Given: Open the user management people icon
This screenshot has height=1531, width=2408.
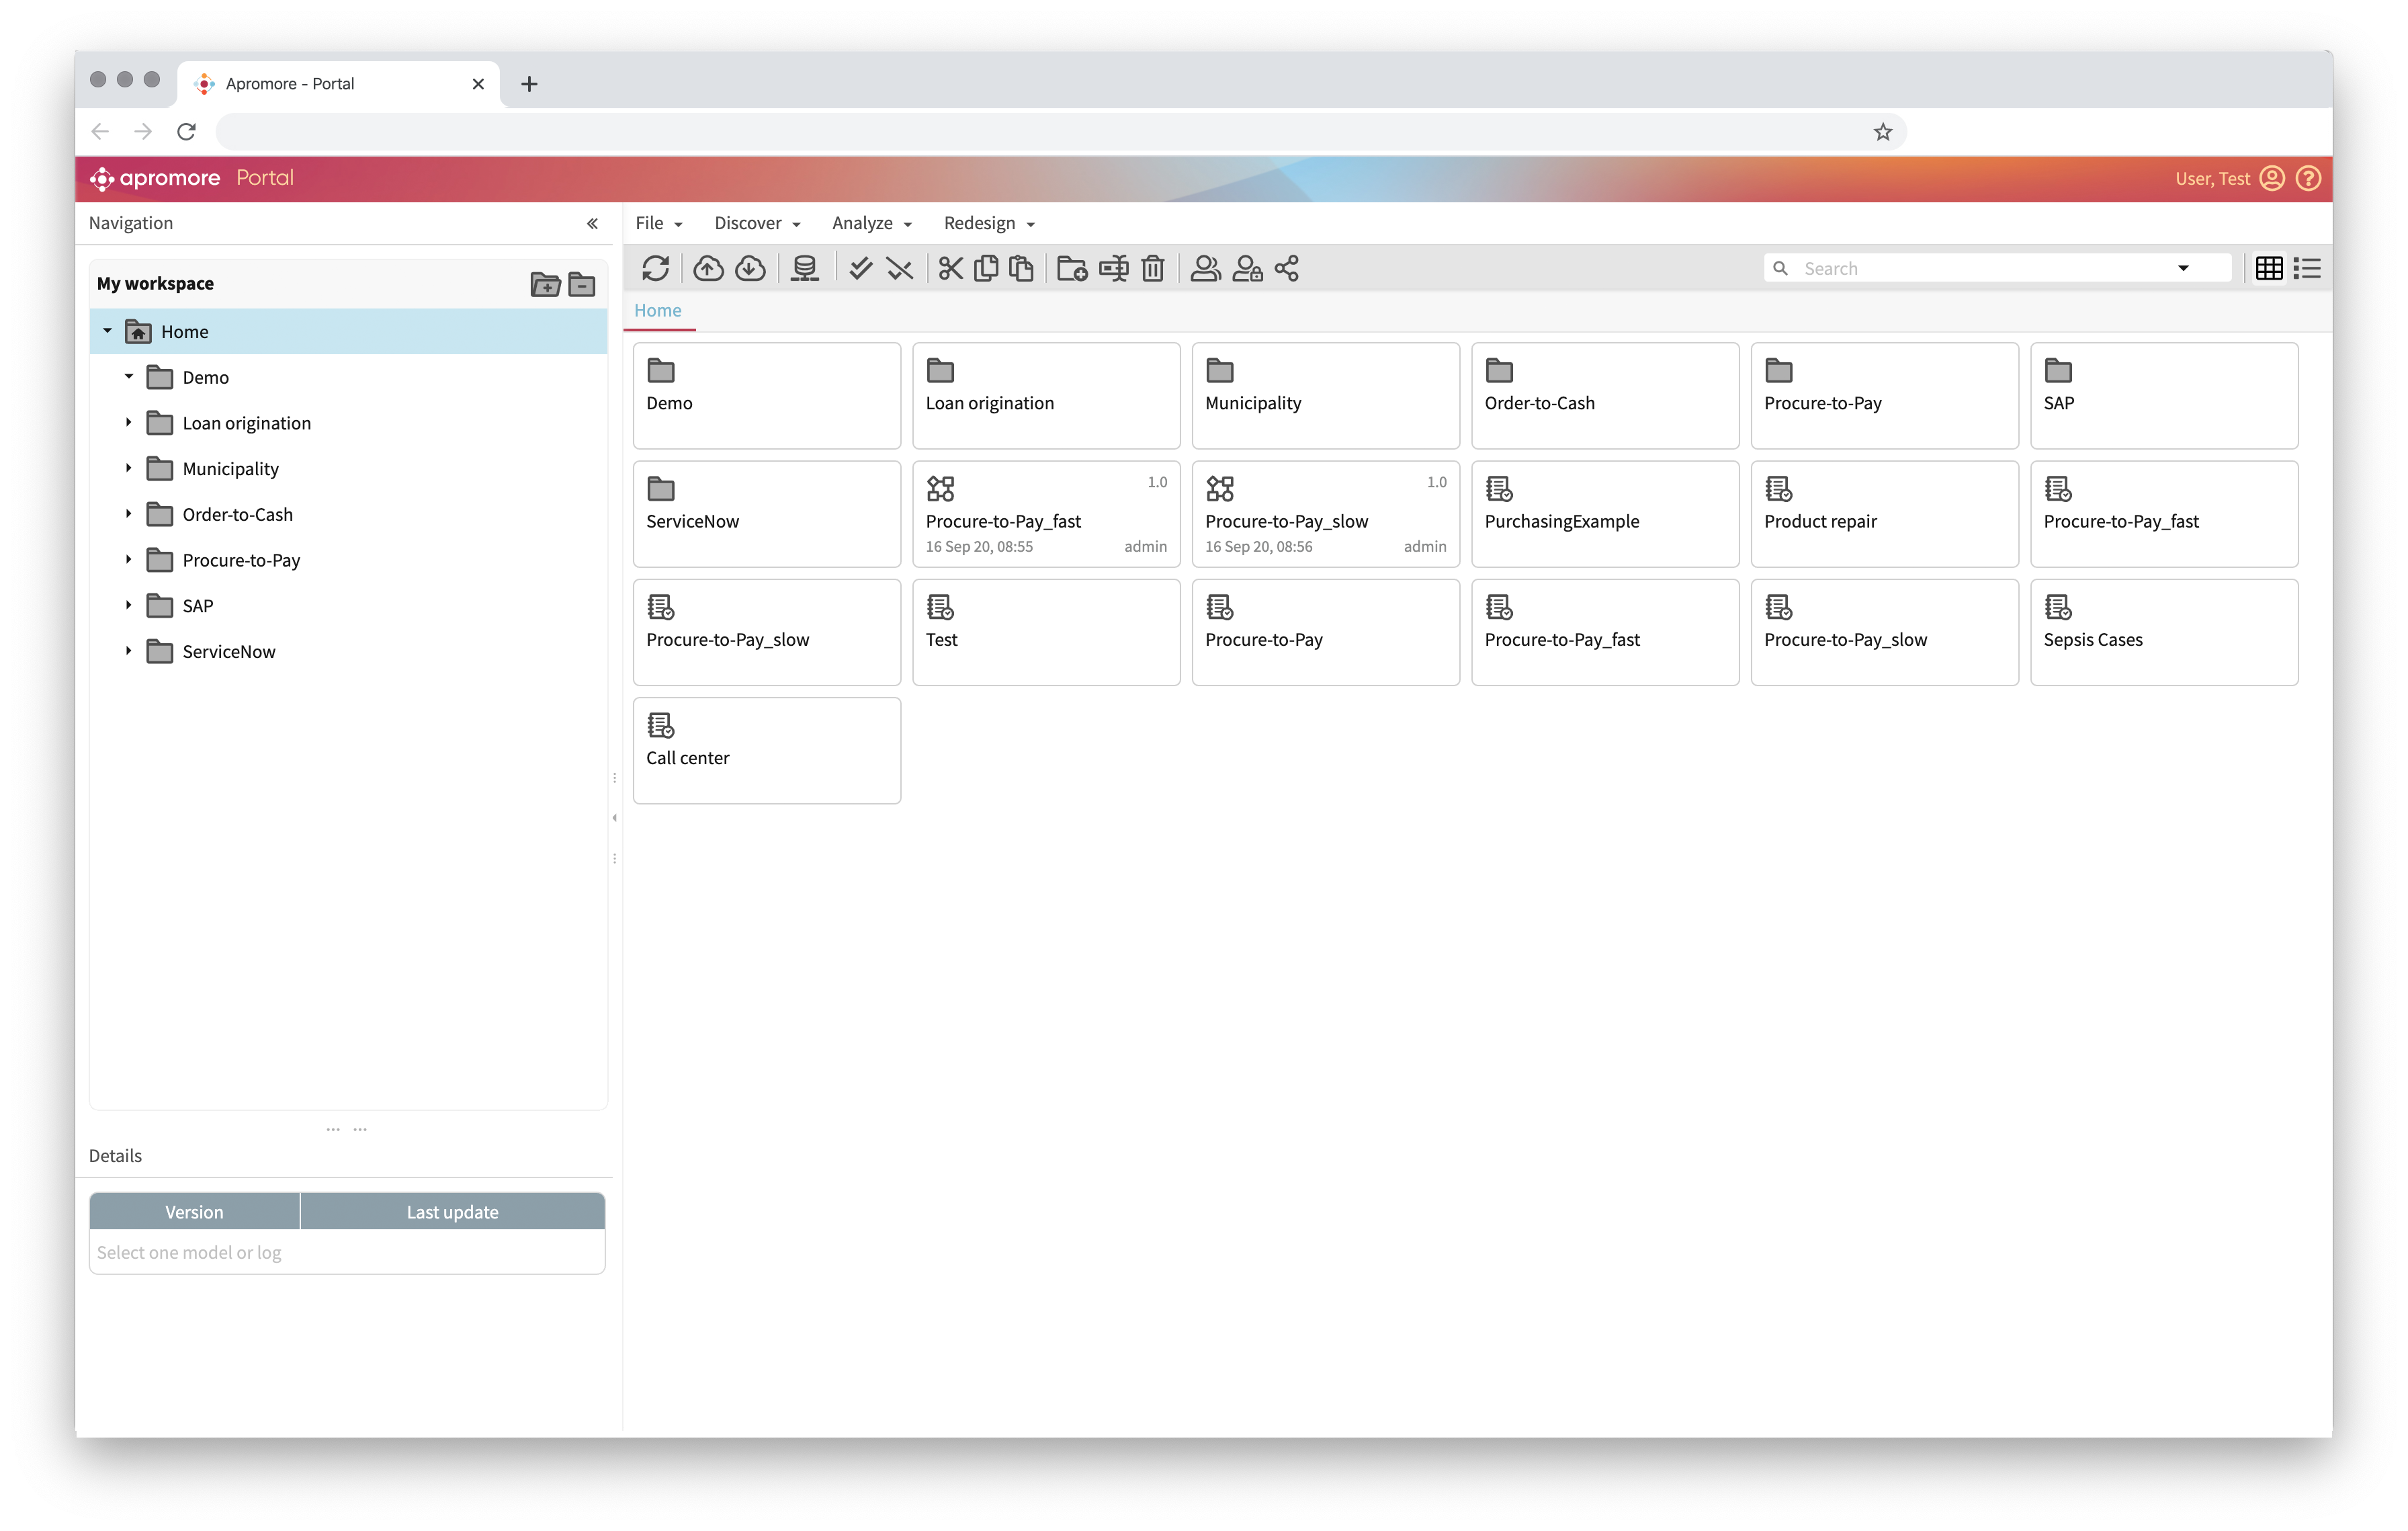Looking at the screenshot, I should coord(1206,268).
